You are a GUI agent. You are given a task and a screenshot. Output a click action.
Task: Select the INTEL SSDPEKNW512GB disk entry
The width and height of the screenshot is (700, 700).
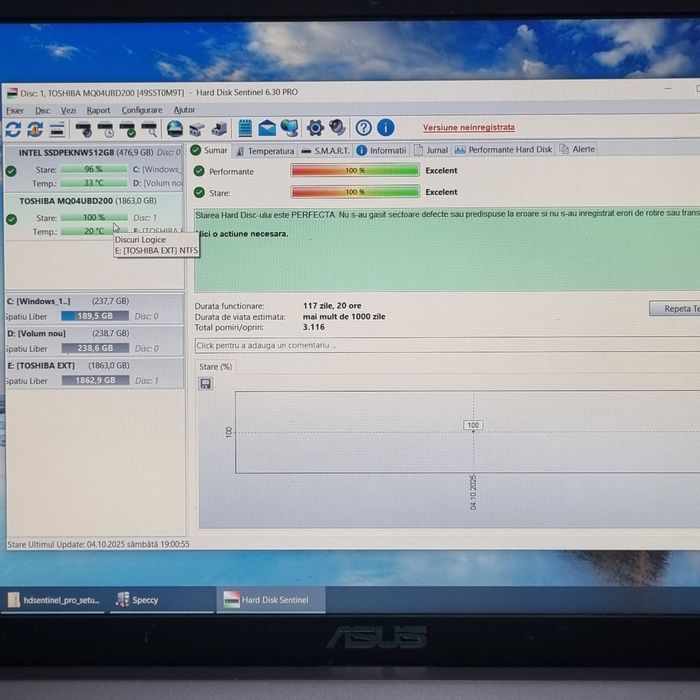click(94, 168)
